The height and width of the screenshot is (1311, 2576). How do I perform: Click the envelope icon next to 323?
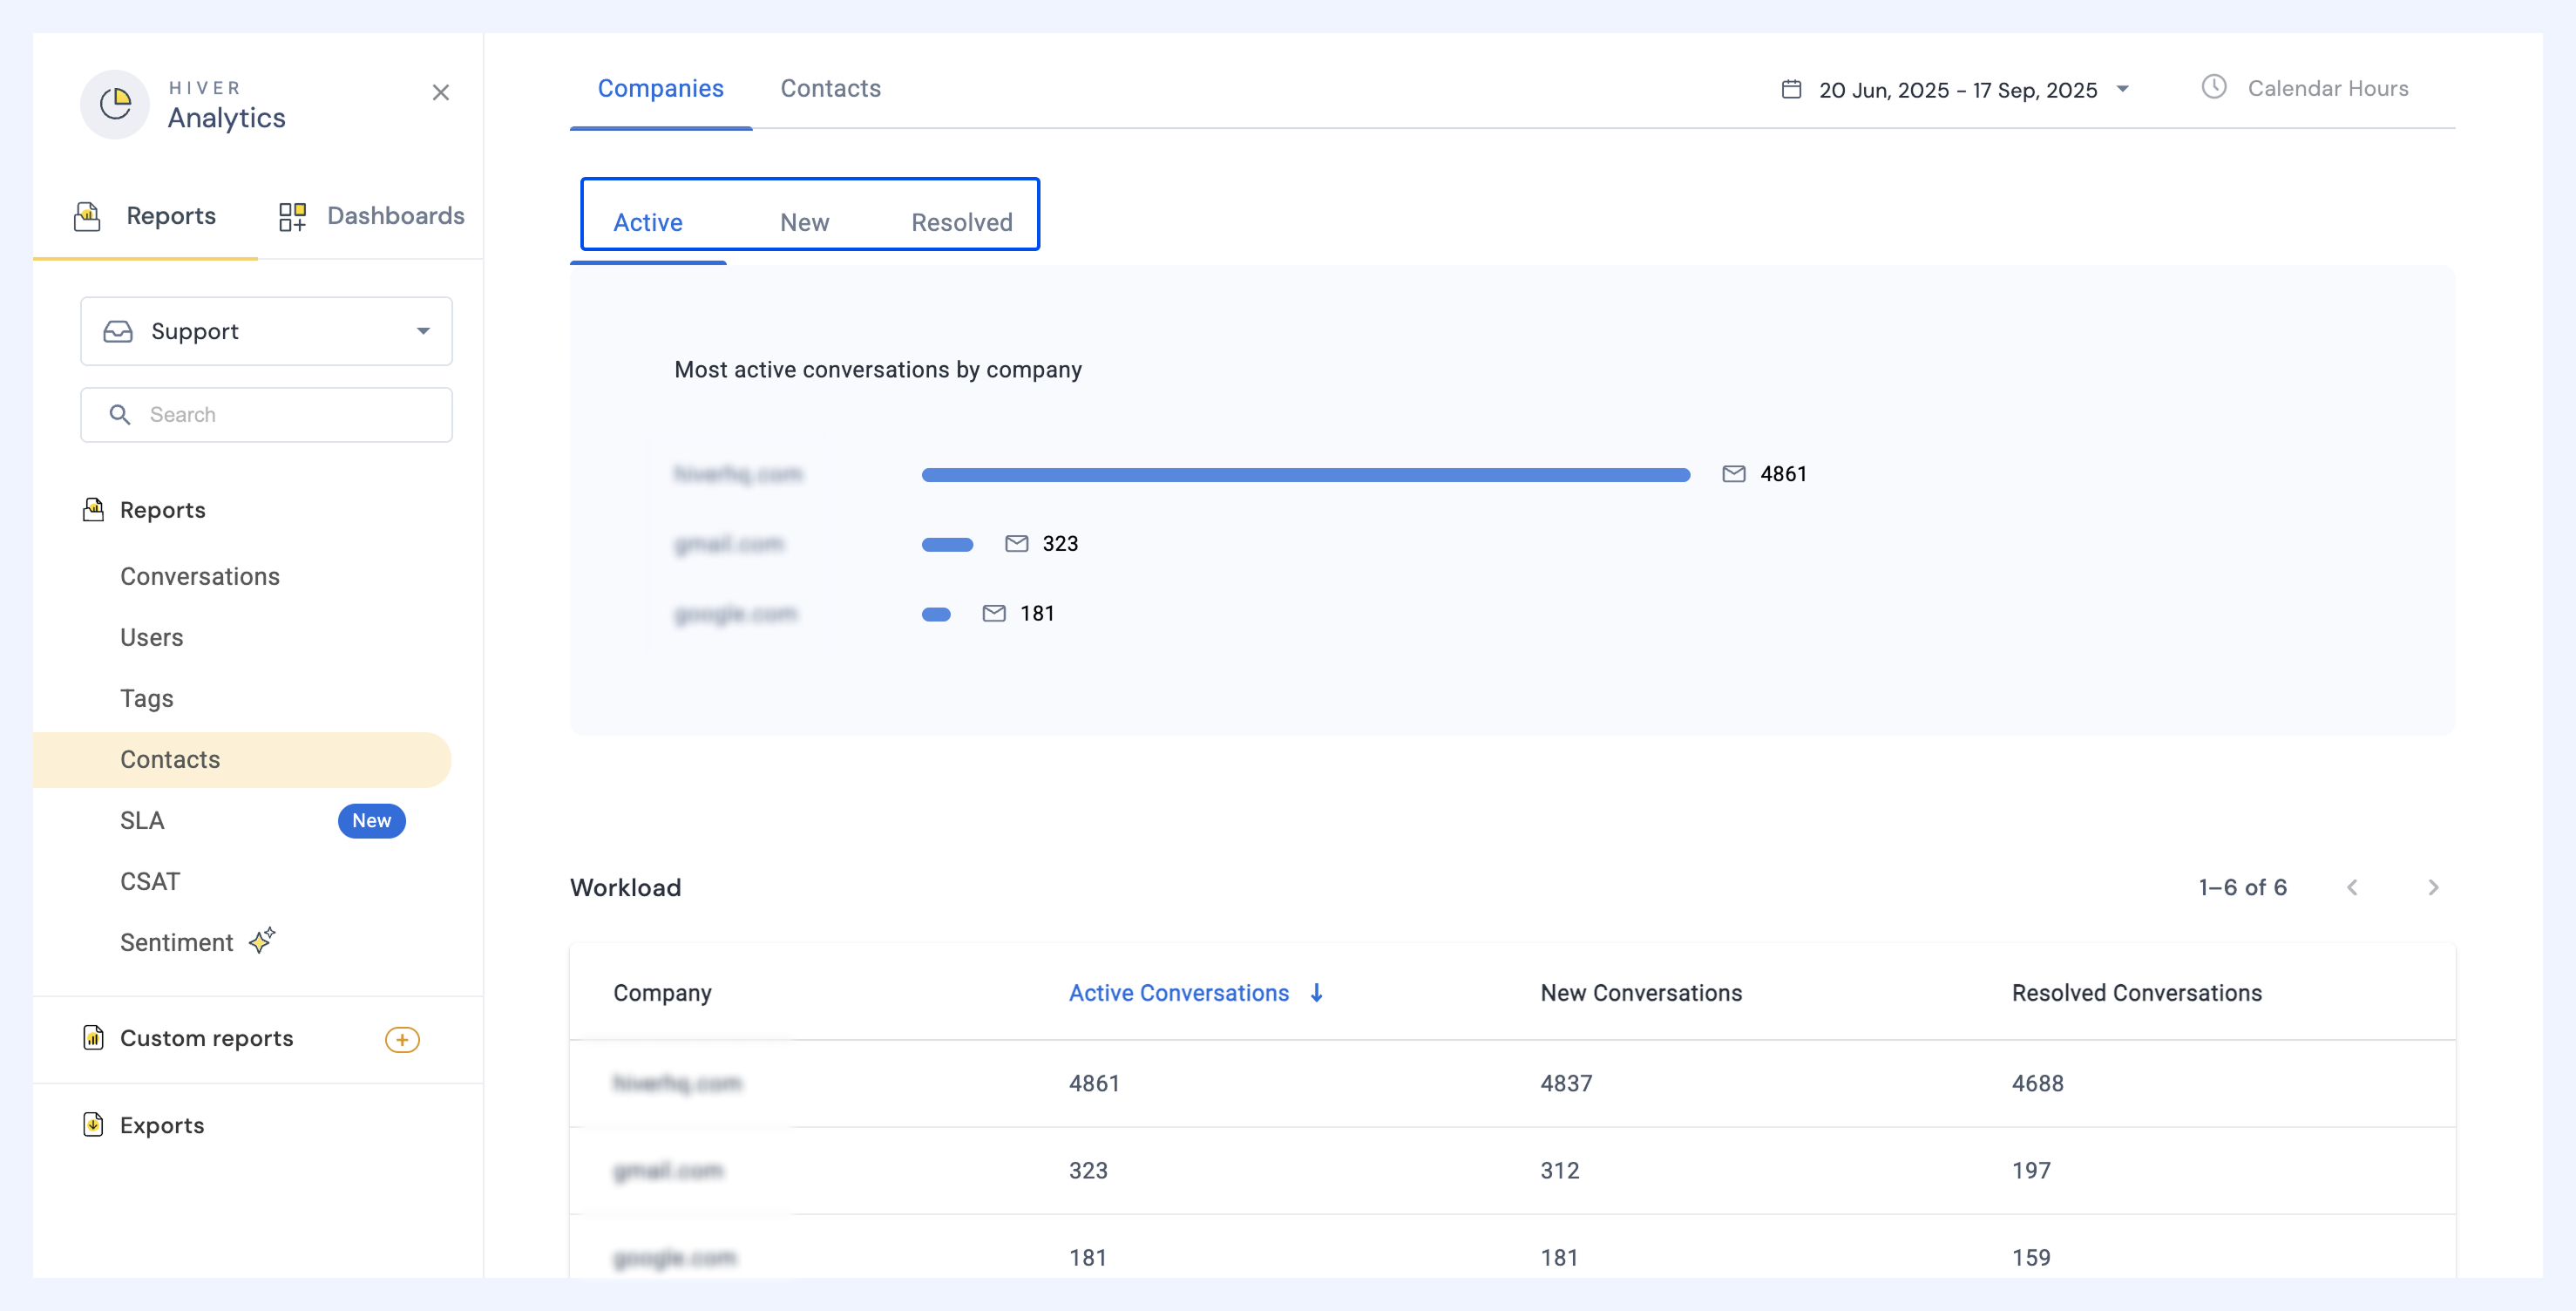coord(1016,544)
